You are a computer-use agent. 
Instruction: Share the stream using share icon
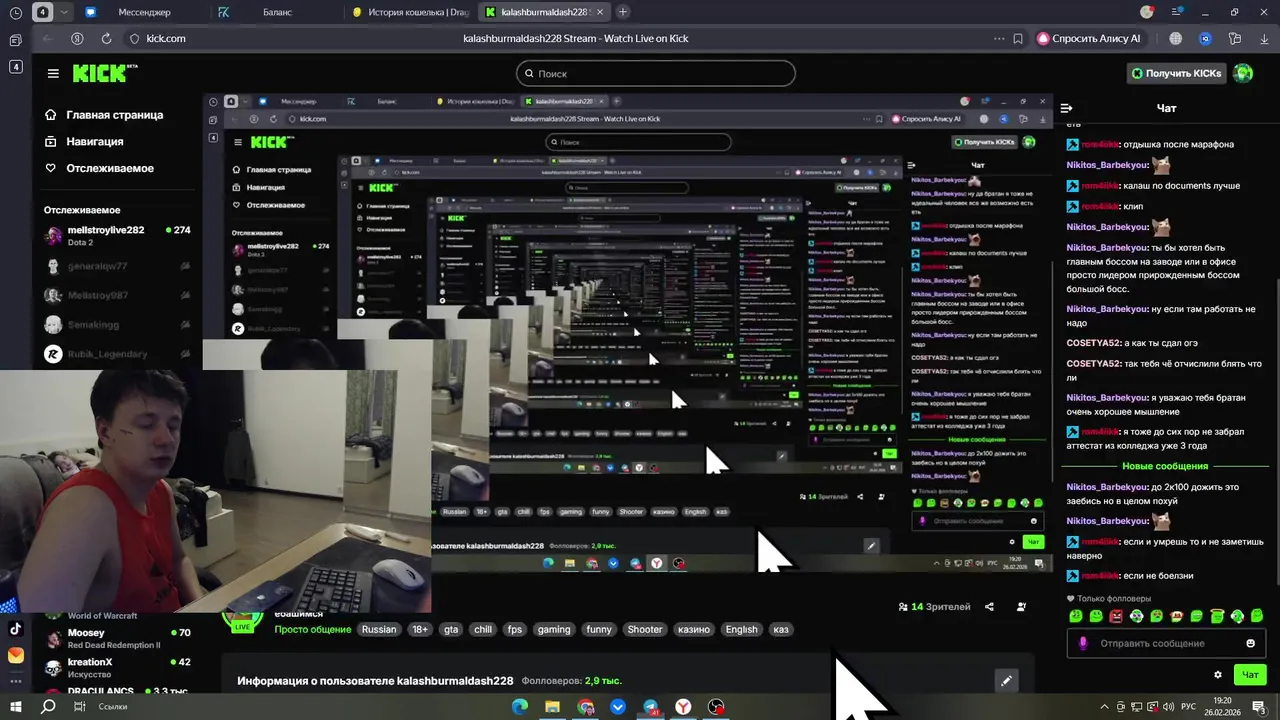click(989, 606)
